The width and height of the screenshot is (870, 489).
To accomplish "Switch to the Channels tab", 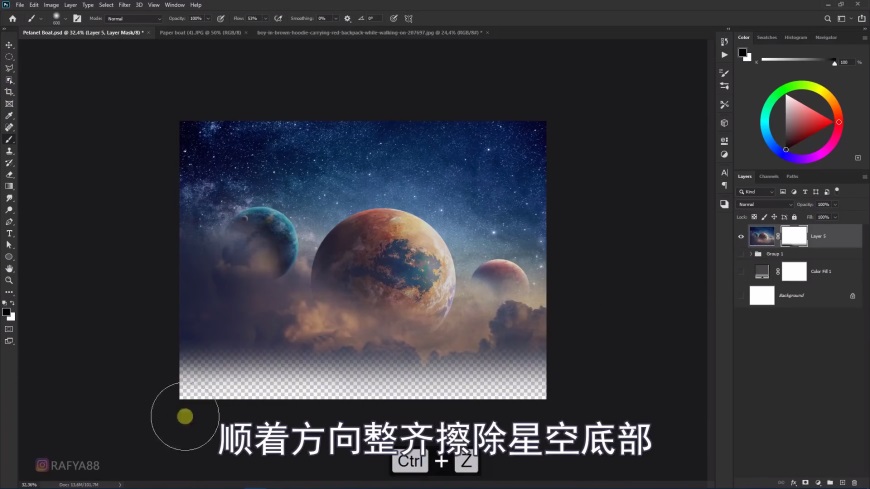I will 768,177.
